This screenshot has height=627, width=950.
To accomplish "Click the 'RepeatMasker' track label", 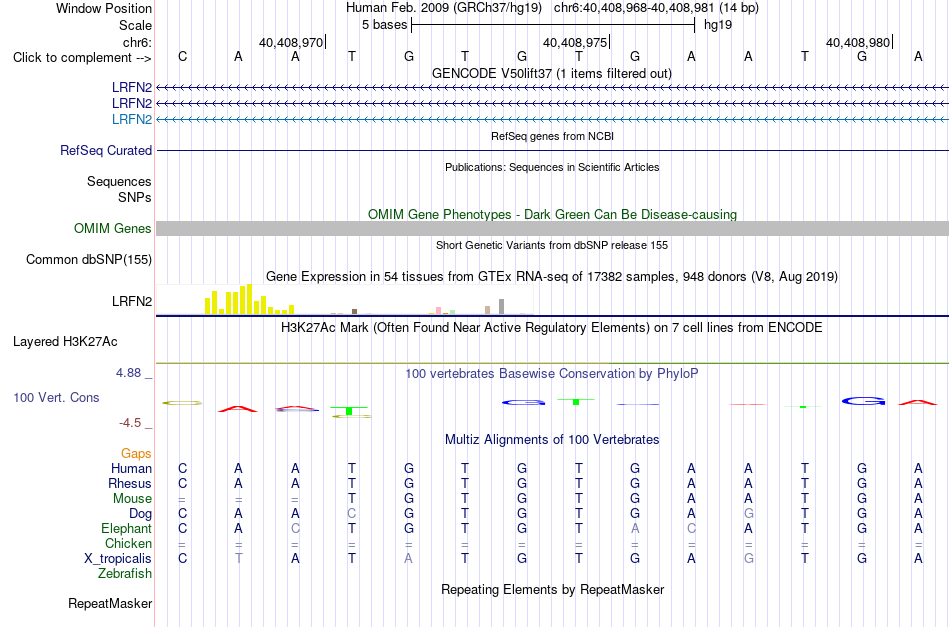I will 110,603.
